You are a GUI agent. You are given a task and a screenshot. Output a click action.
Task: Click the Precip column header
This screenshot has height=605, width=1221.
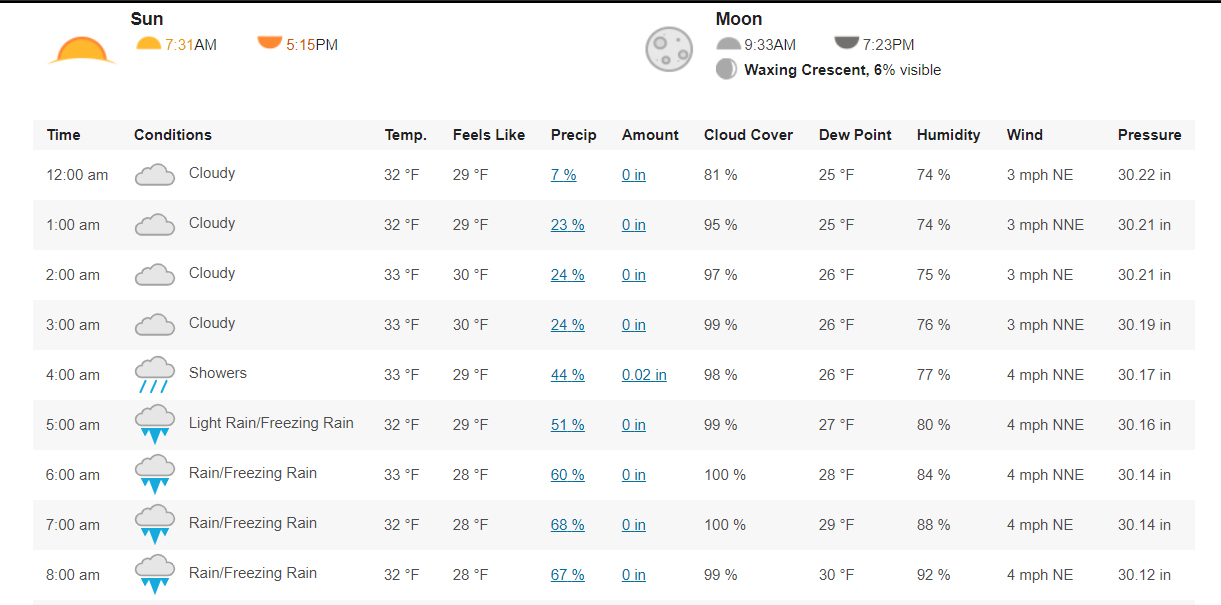pos(574,135)
